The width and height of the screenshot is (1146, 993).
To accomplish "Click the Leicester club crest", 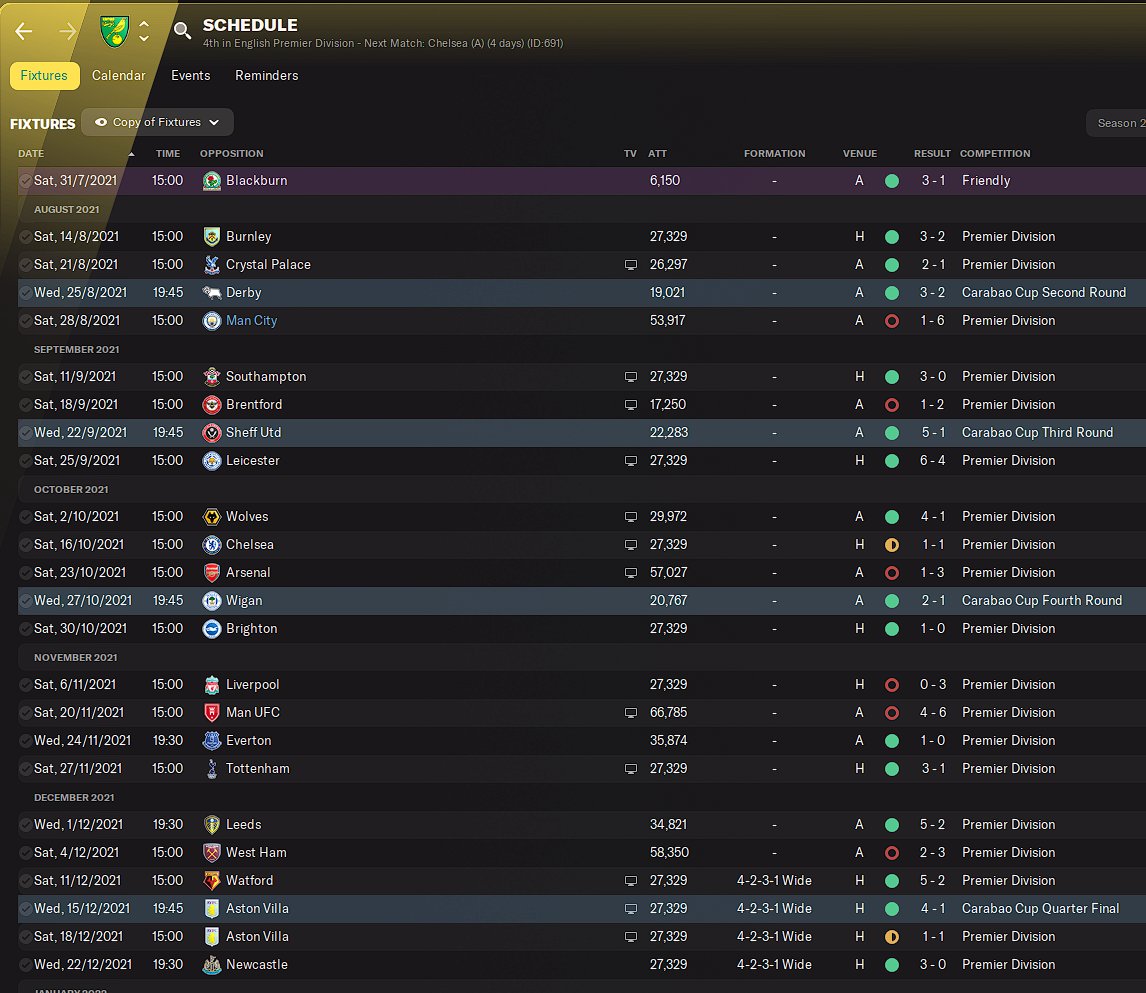I will pos(212,461).
